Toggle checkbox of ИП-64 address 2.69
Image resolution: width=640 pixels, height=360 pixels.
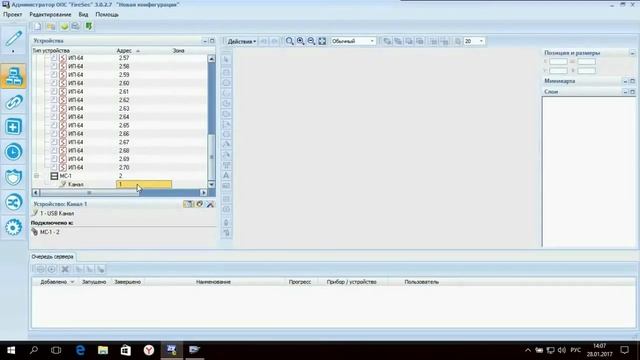click(x=54, y=159)
